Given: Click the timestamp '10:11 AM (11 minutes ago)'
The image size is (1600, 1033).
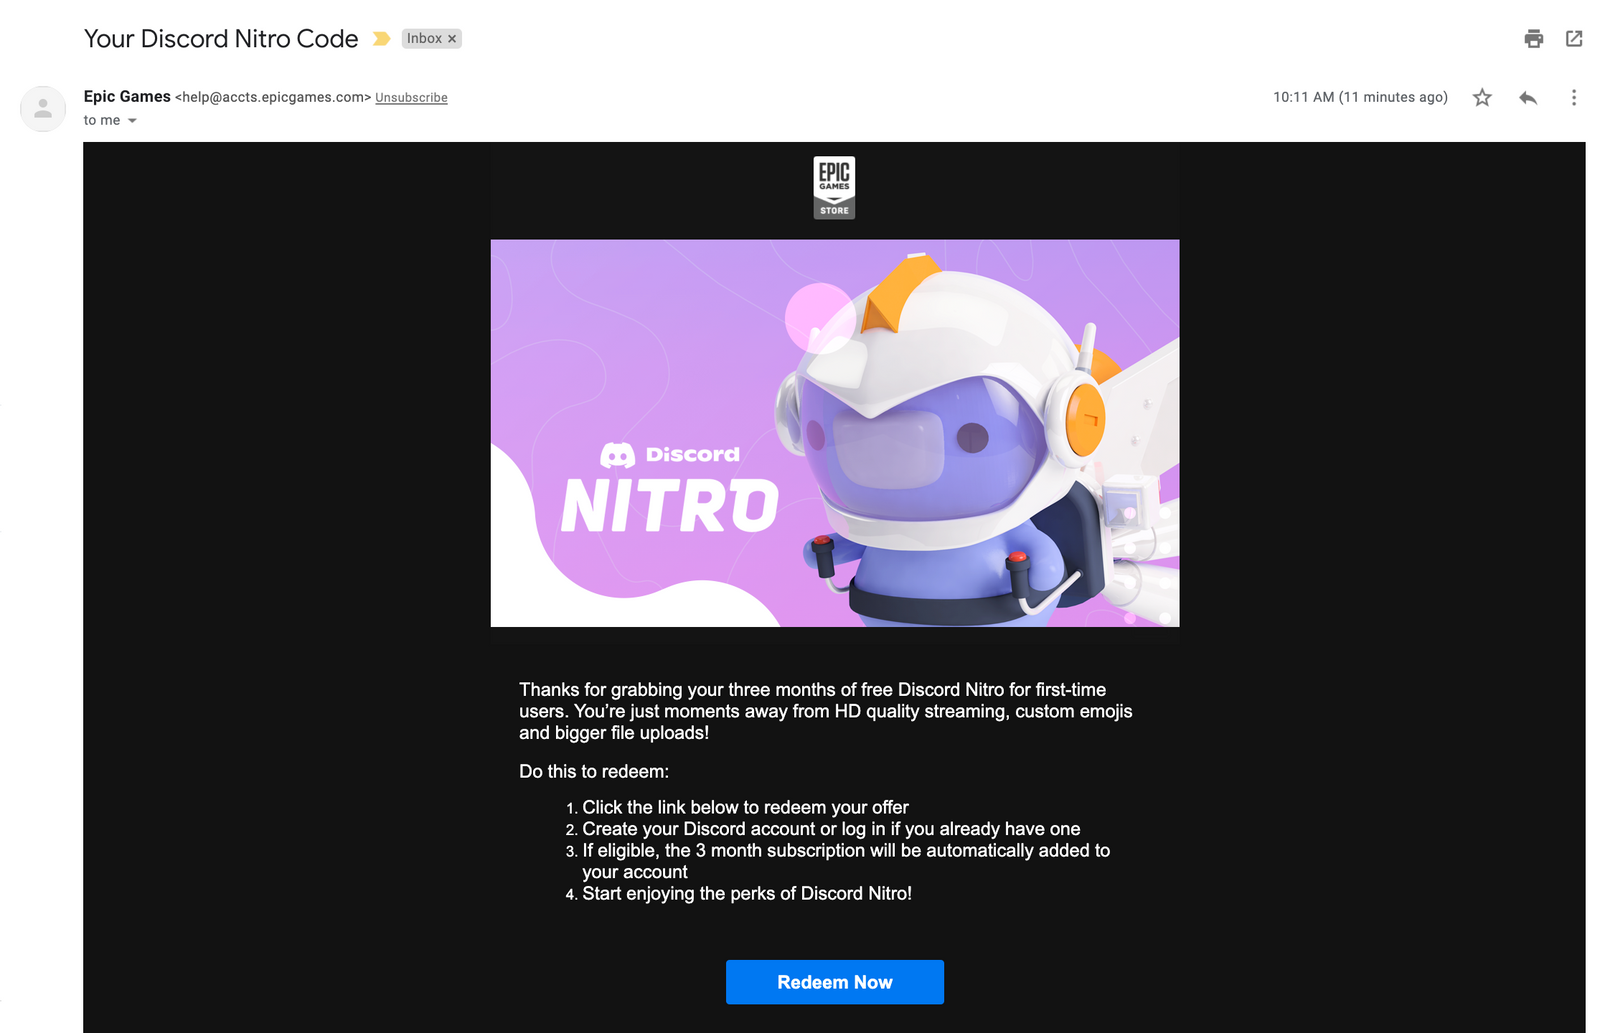Looking at the screenshot, I should coord(1360,97).
